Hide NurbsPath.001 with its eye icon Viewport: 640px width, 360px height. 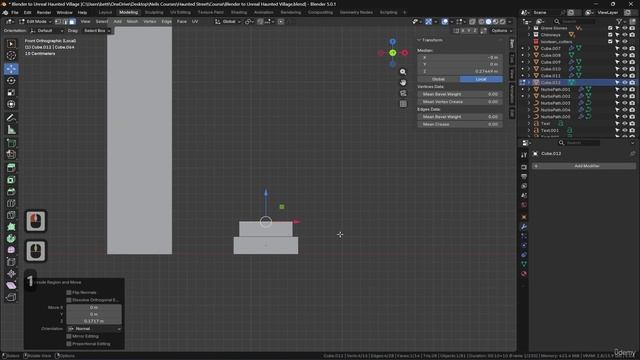[624, 89]
